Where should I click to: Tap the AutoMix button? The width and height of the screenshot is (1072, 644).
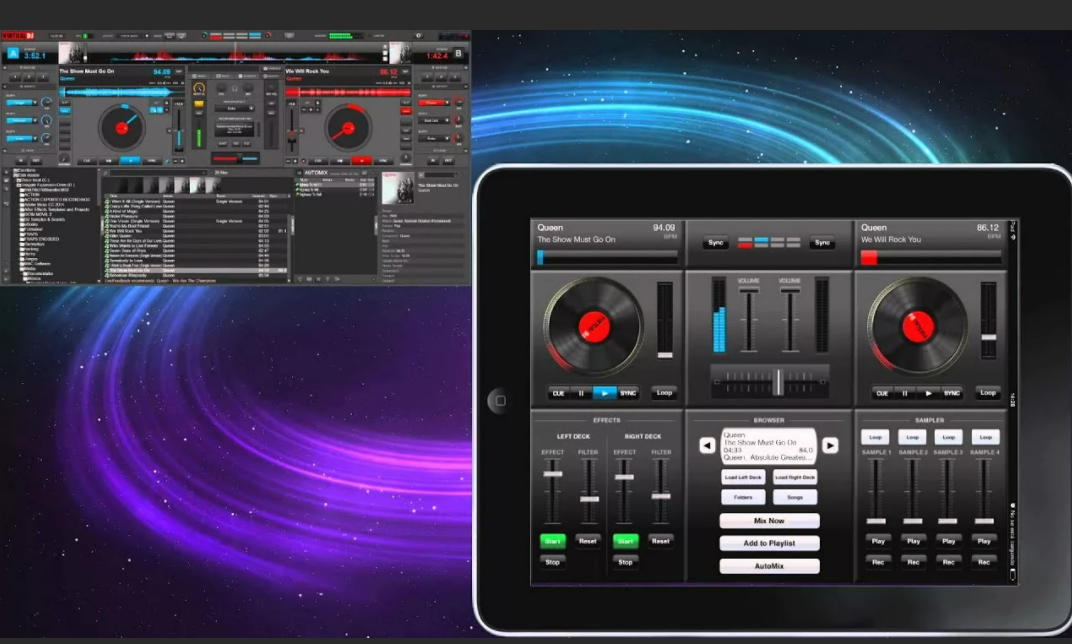pyautogui.click(x=769, y=566)
